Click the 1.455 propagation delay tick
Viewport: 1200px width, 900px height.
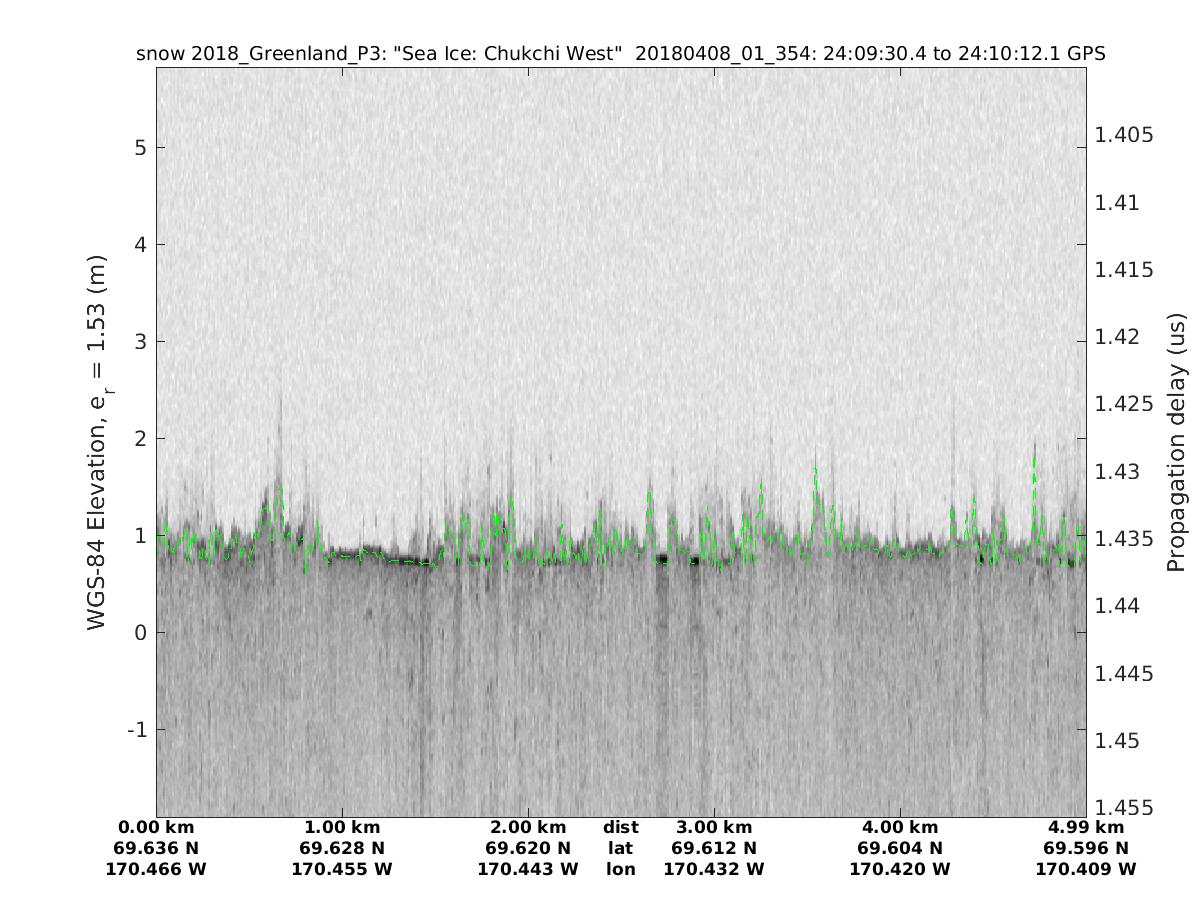pyautogui.click(x=1124, y=808)
